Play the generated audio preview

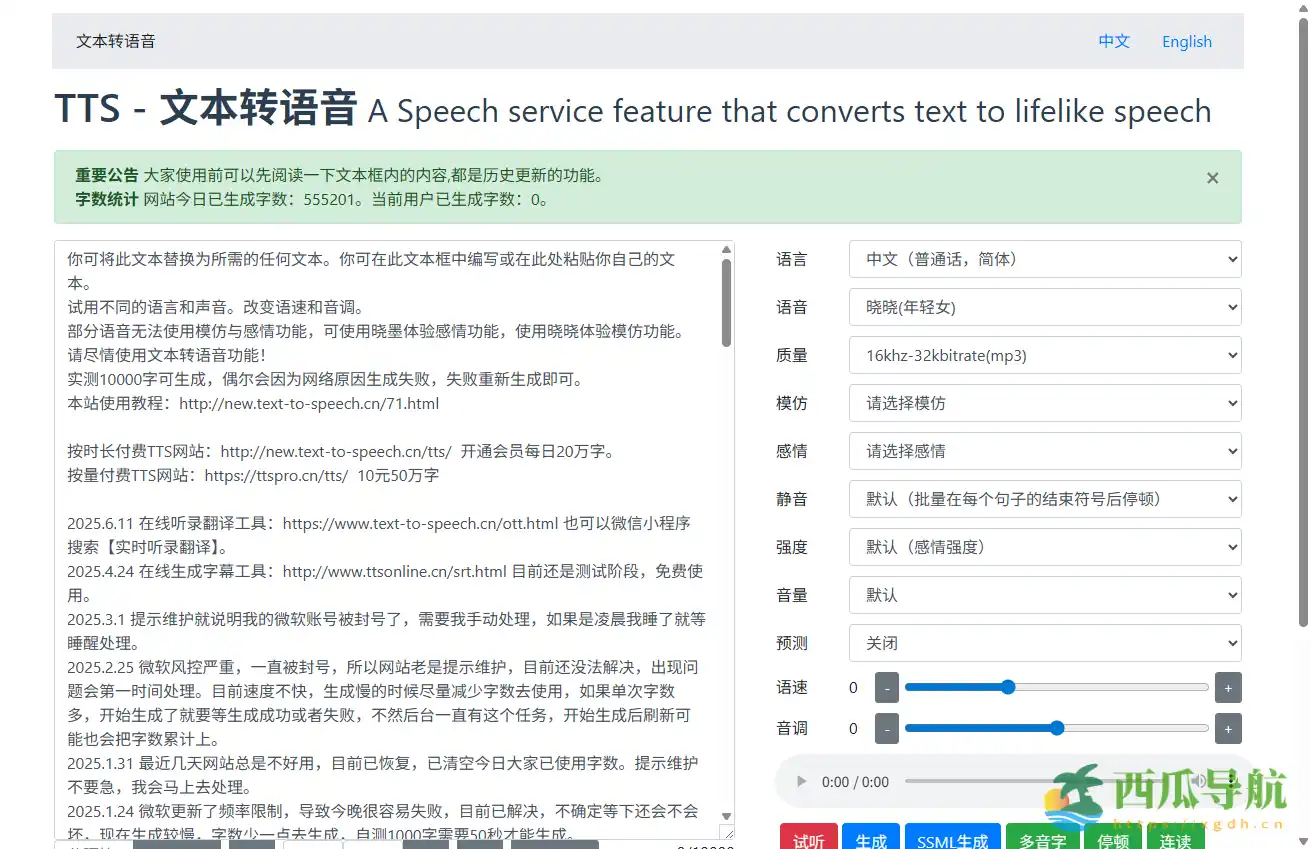(800, 782)
